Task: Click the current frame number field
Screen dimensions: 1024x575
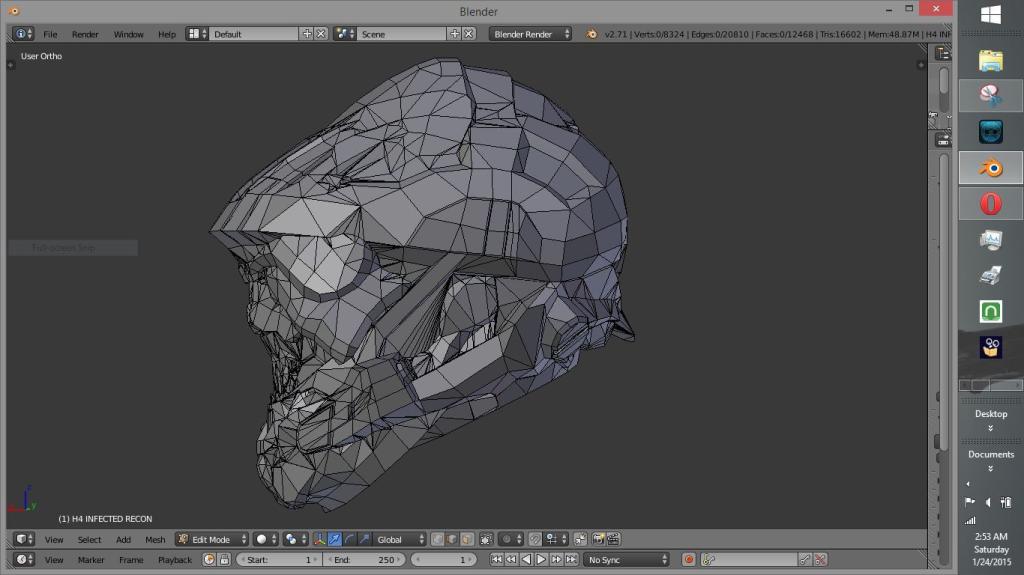Action: point(445,559)
